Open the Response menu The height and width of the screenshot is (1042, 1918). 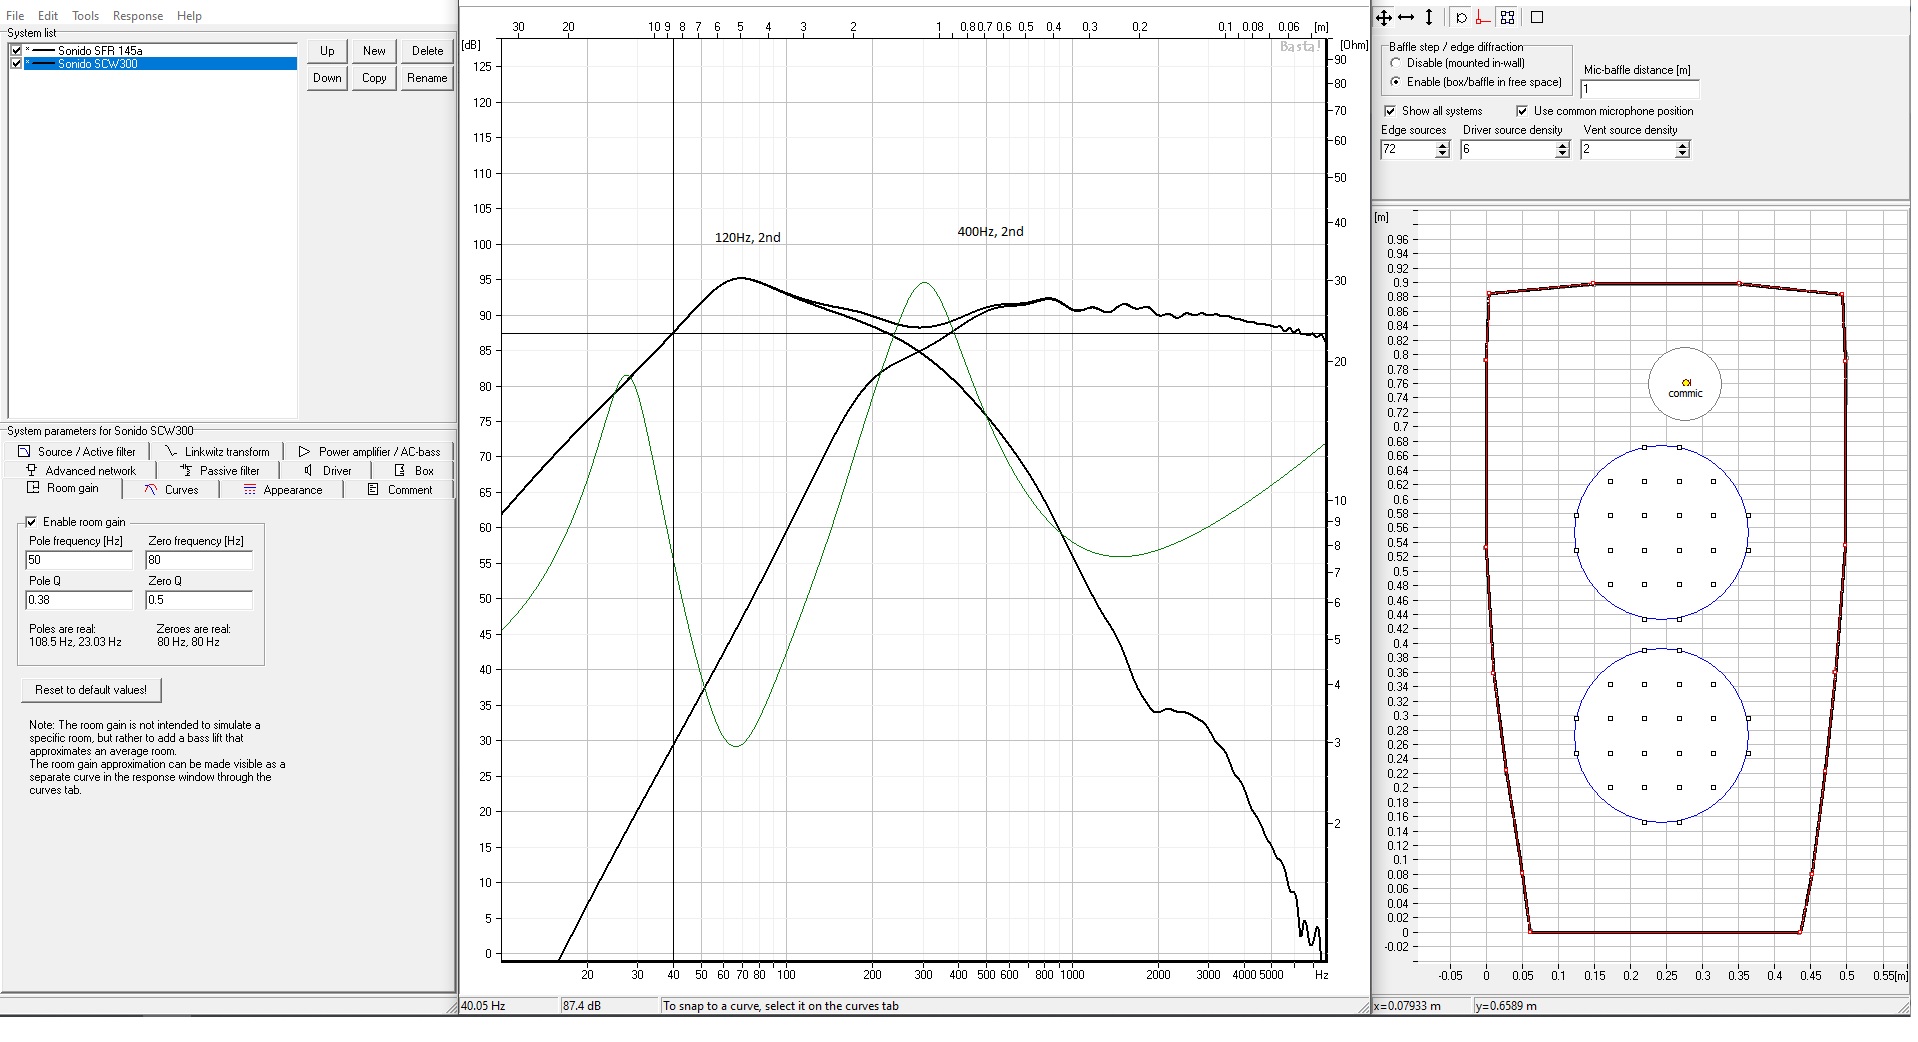tap(138, 16)
